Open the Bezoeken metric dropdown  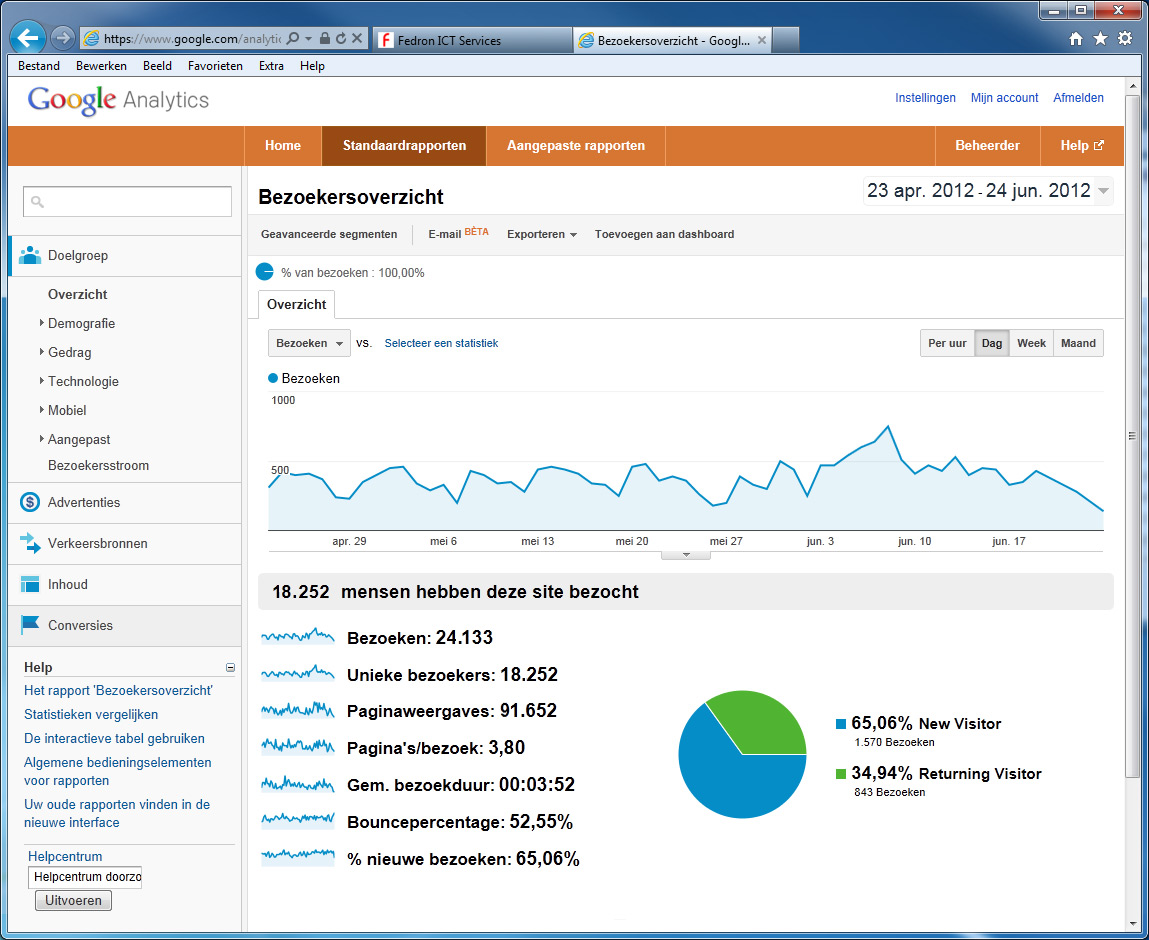pyautogui.click(x=309, y=343)
